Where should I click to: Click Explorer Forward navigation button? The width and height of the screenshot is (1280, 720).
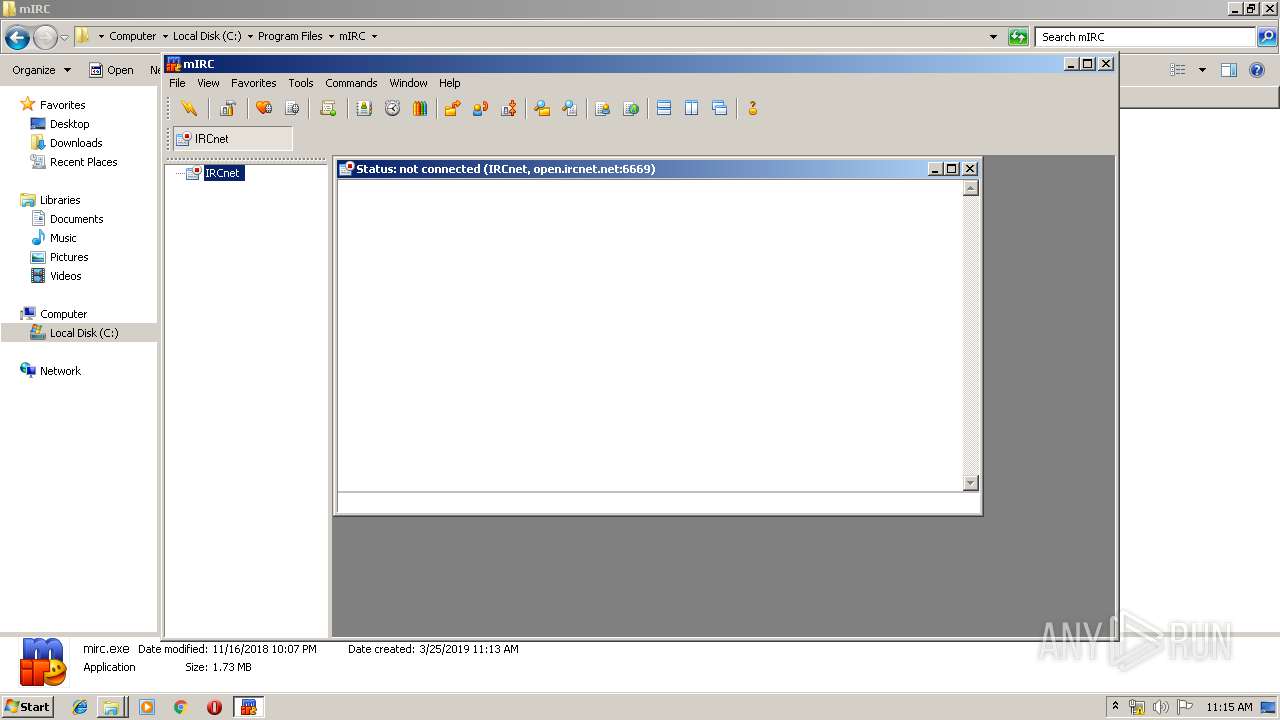click(x=45, y=38)
